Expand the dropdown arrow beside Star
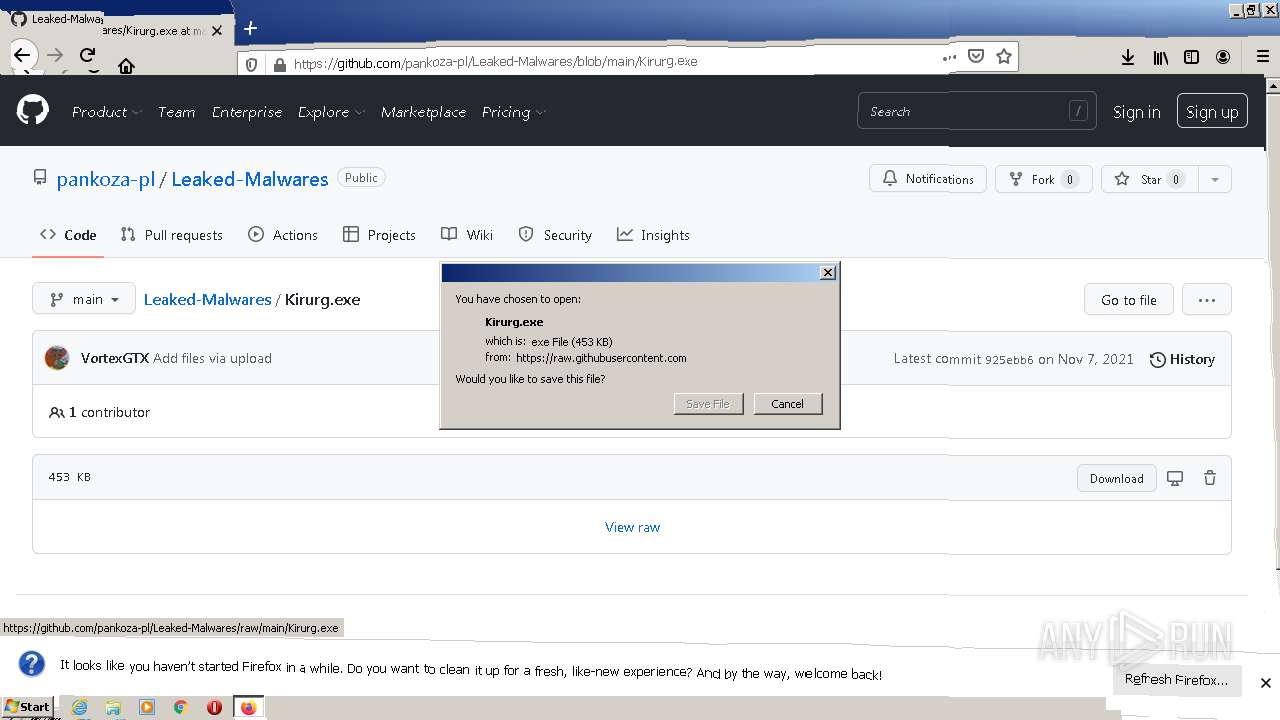 tap(1215, 179)
